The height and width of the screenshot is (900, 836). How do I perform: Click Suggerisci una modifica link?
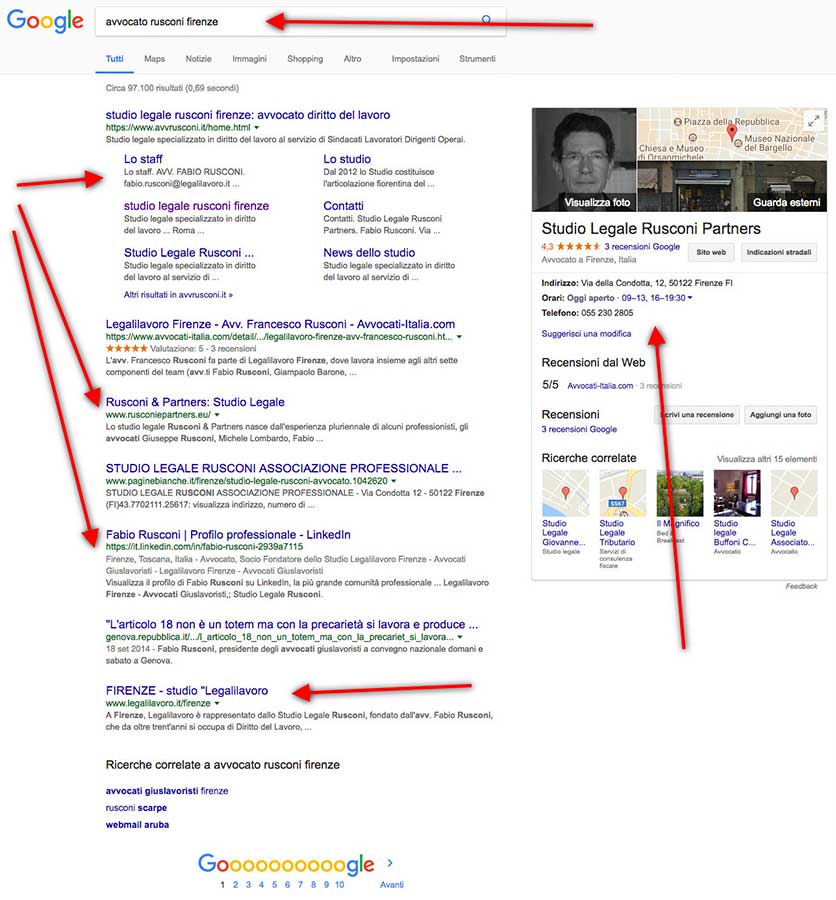pyautogui.click(x=586, y=333)
